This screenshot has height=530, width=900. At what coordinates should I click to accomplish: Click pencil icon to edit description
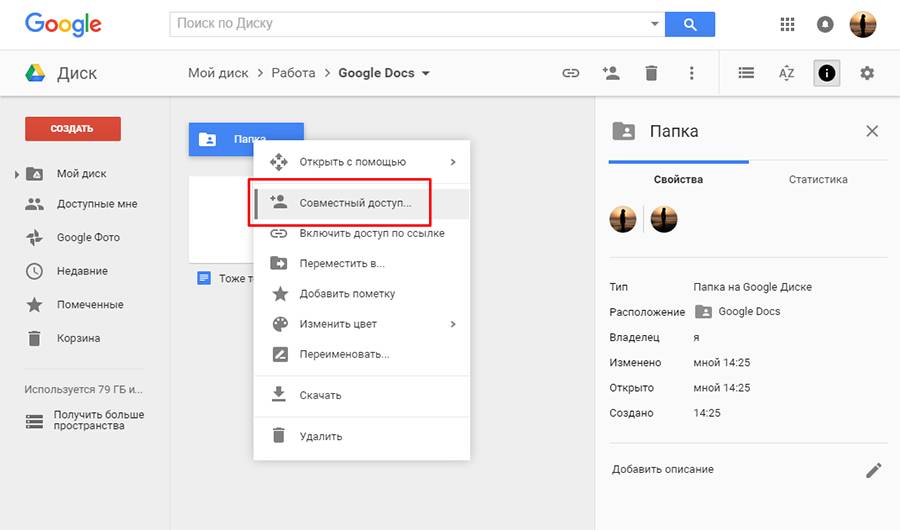tap(874, 470)
